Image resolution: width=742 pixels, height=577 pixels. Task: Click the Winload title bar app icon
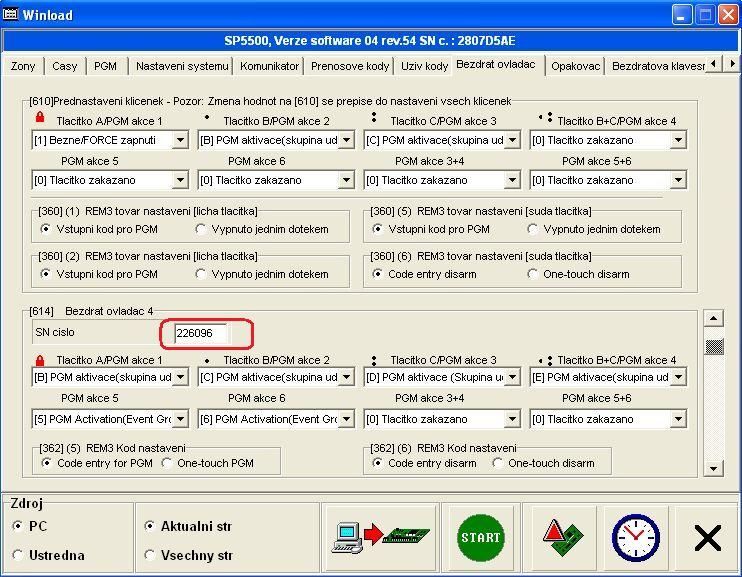[x=13, y=15]
